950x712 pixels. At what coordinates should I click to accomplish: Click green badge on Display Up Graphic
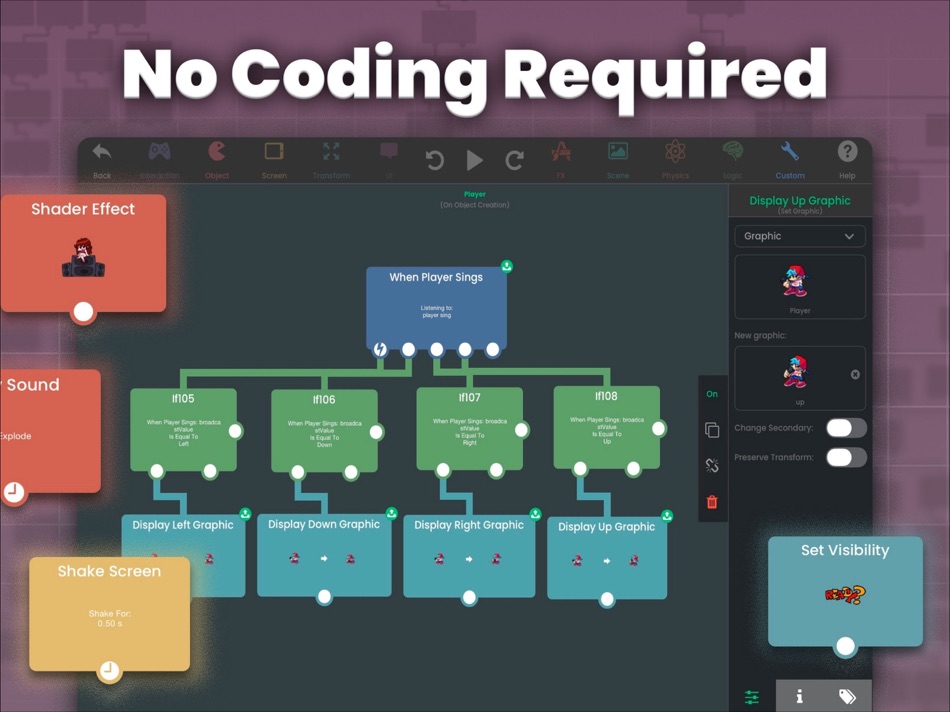coord(666,516)
